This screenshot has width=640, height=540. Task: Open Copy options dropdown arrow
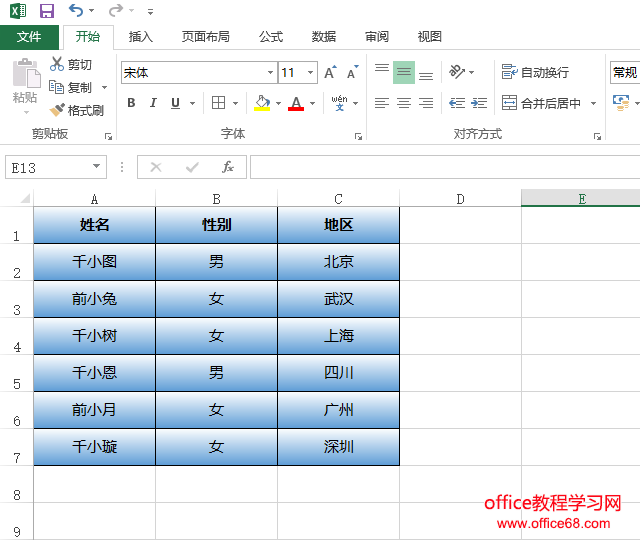[x=104, y=87]
